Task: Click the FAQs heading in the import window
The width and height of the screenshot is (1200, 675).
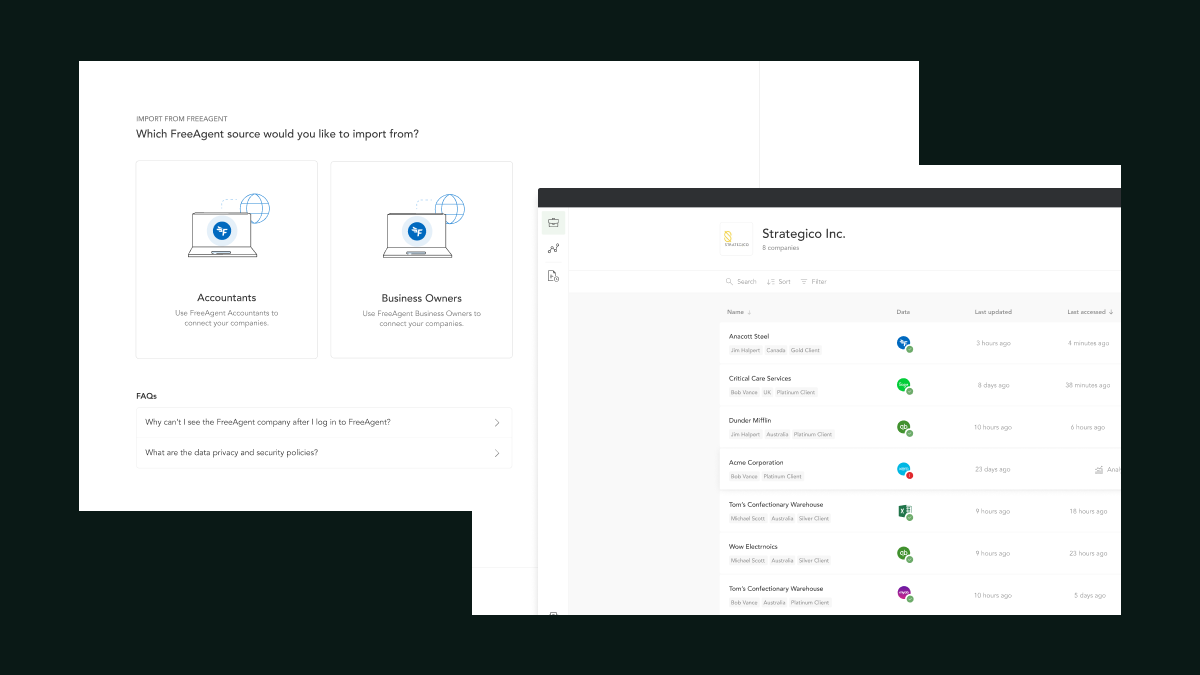Action: tap(146, 396)
